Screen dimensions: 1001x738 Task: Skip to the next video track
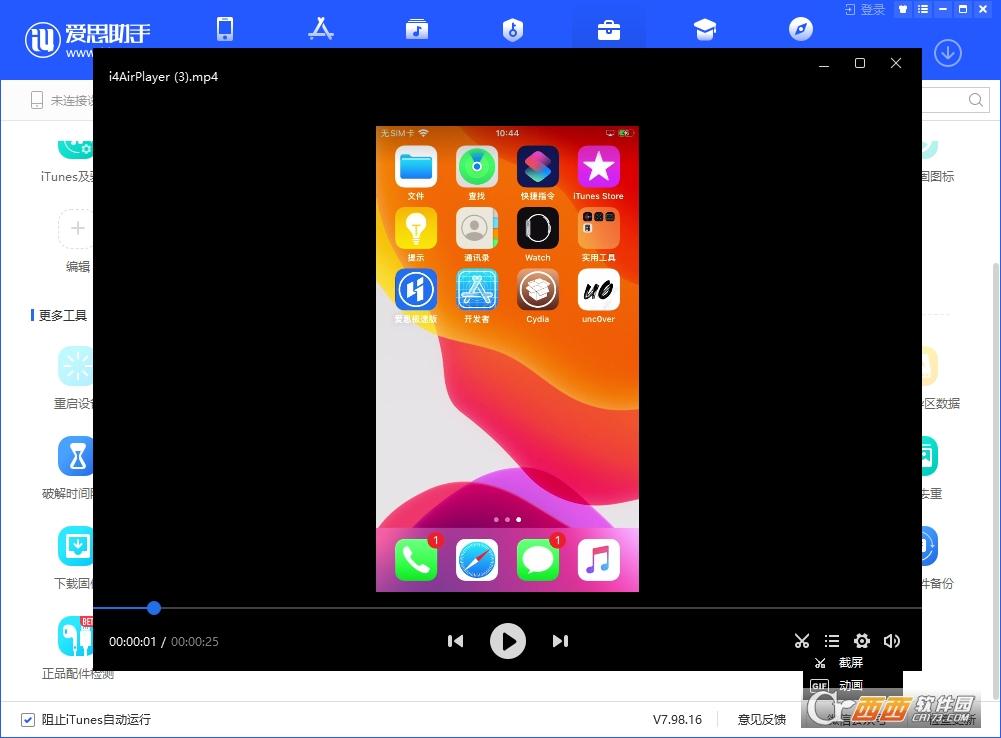point(560,641)
